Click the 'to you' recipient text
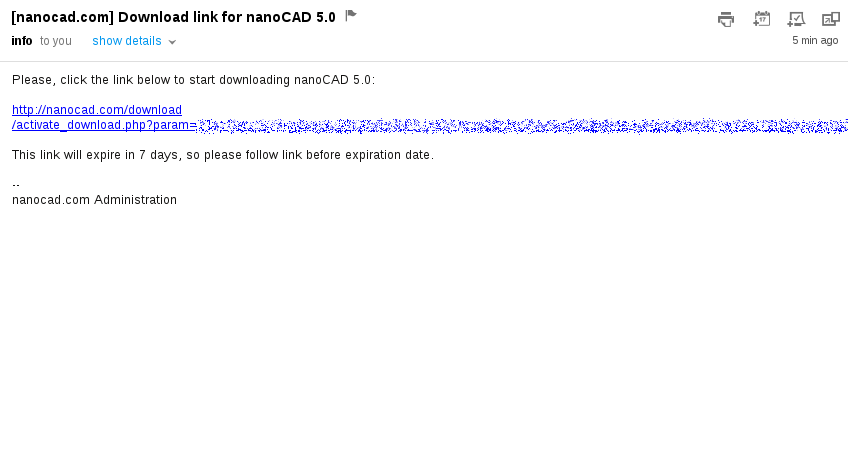This screenshot has width=848, height=475. tap(56, 41)
